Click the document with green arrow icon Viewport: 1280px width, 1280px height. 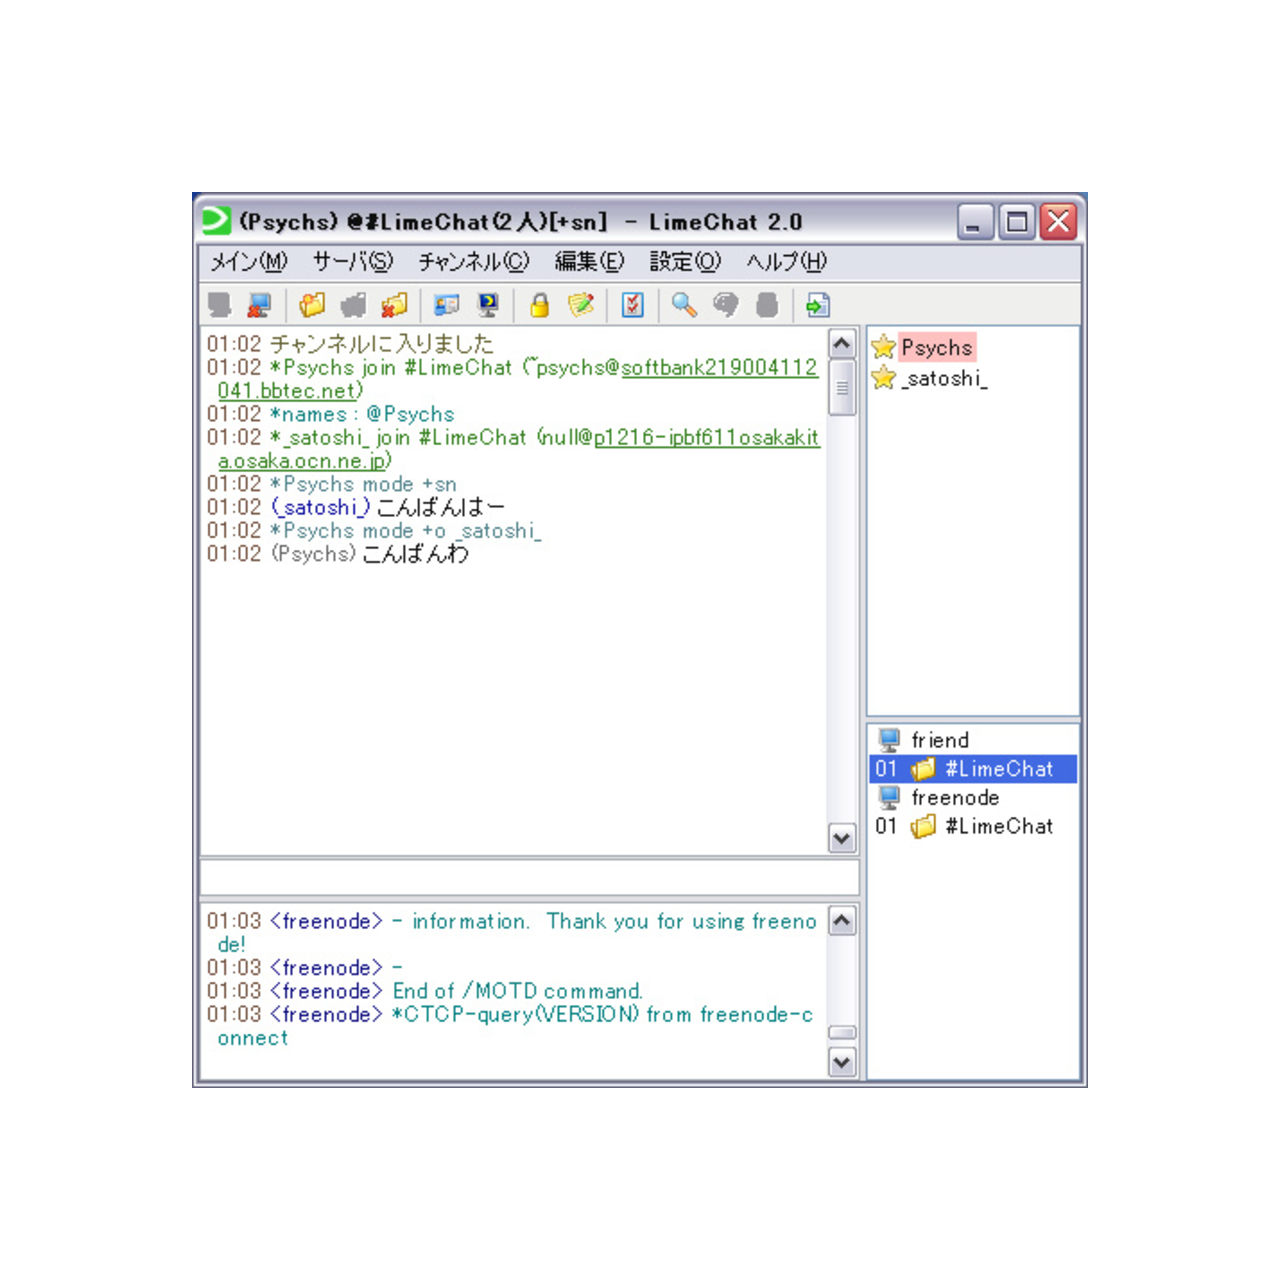point(818,305)
